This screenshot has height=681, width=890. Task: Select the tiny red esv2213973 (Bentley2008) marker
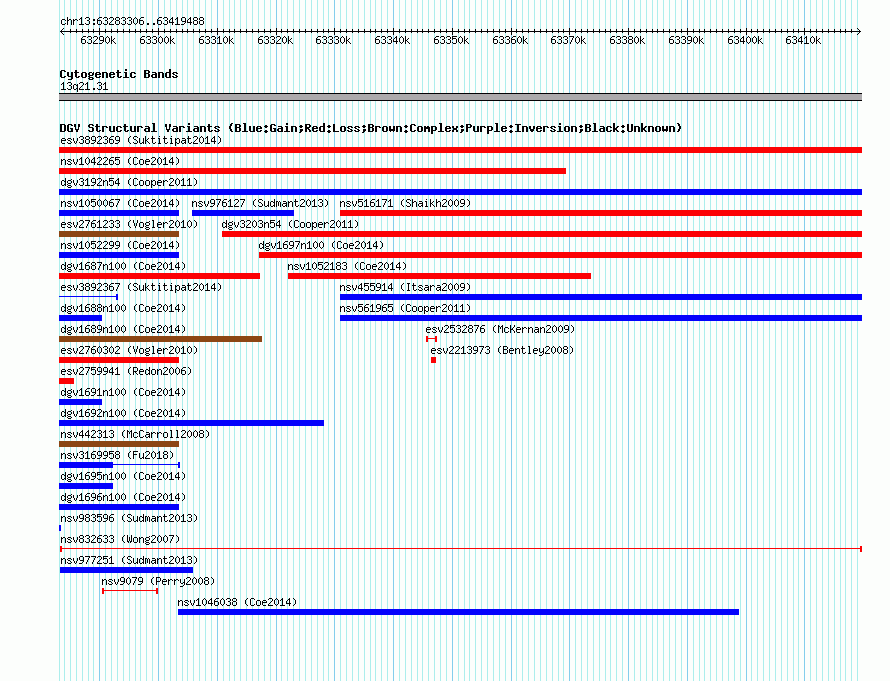(434, 360)
